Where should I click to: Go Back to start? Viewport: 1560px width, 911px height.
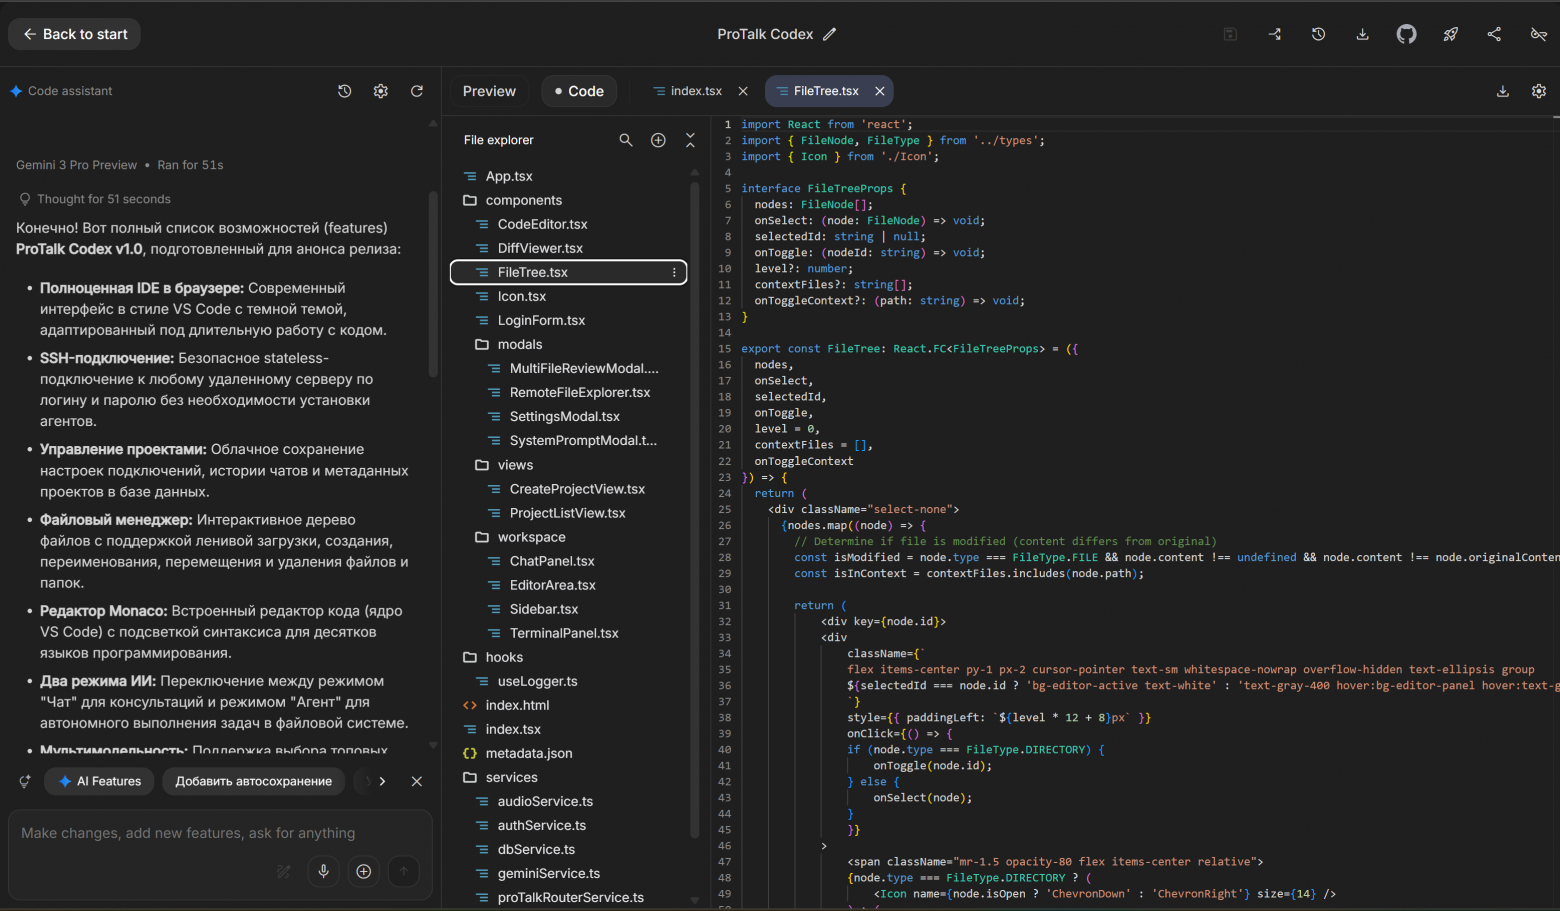75,34
